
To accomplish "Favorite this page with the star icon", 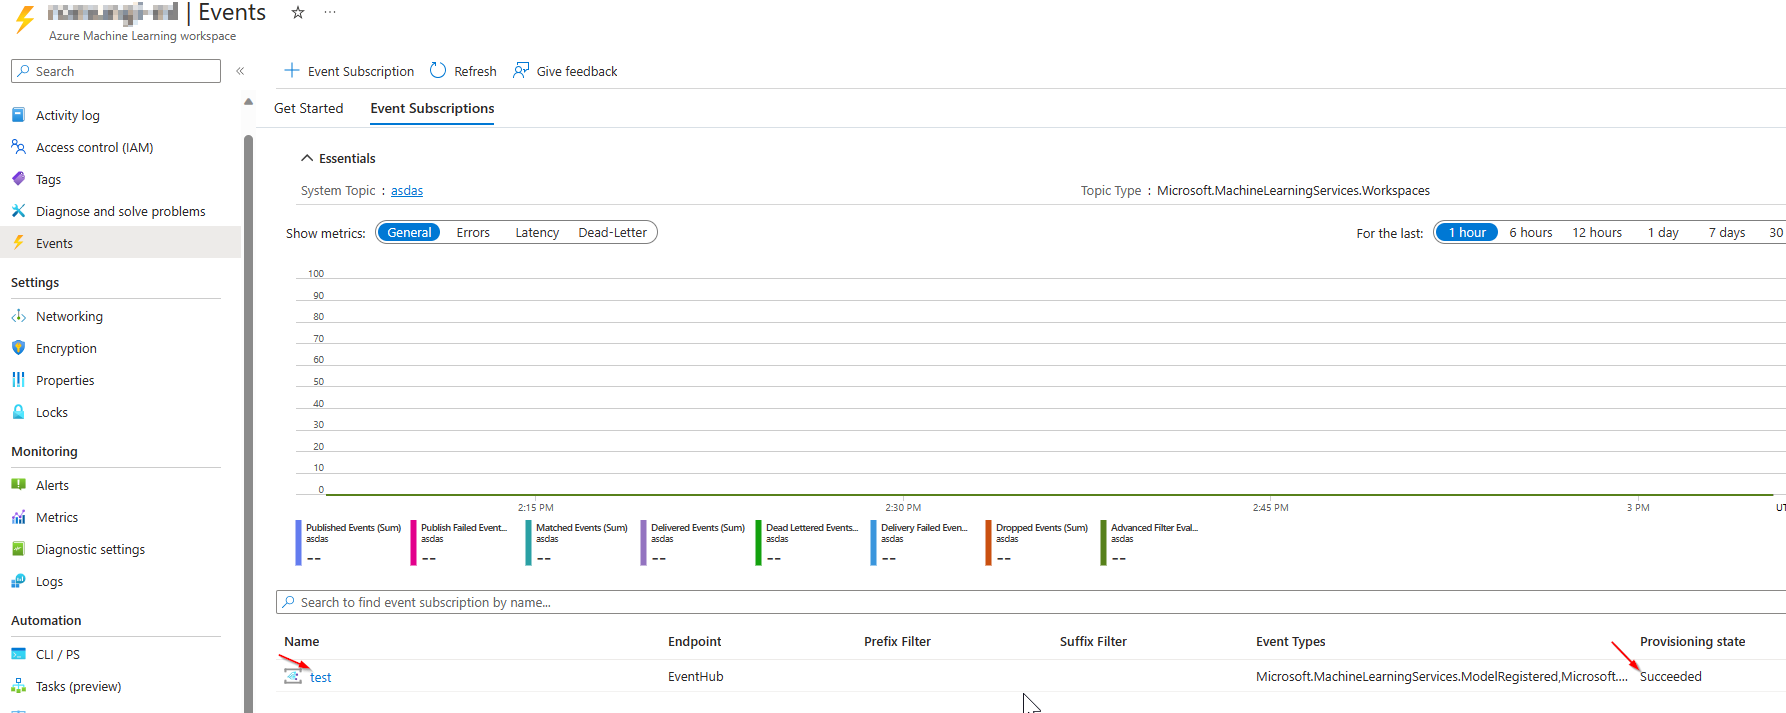I will [x=297, y=13].
